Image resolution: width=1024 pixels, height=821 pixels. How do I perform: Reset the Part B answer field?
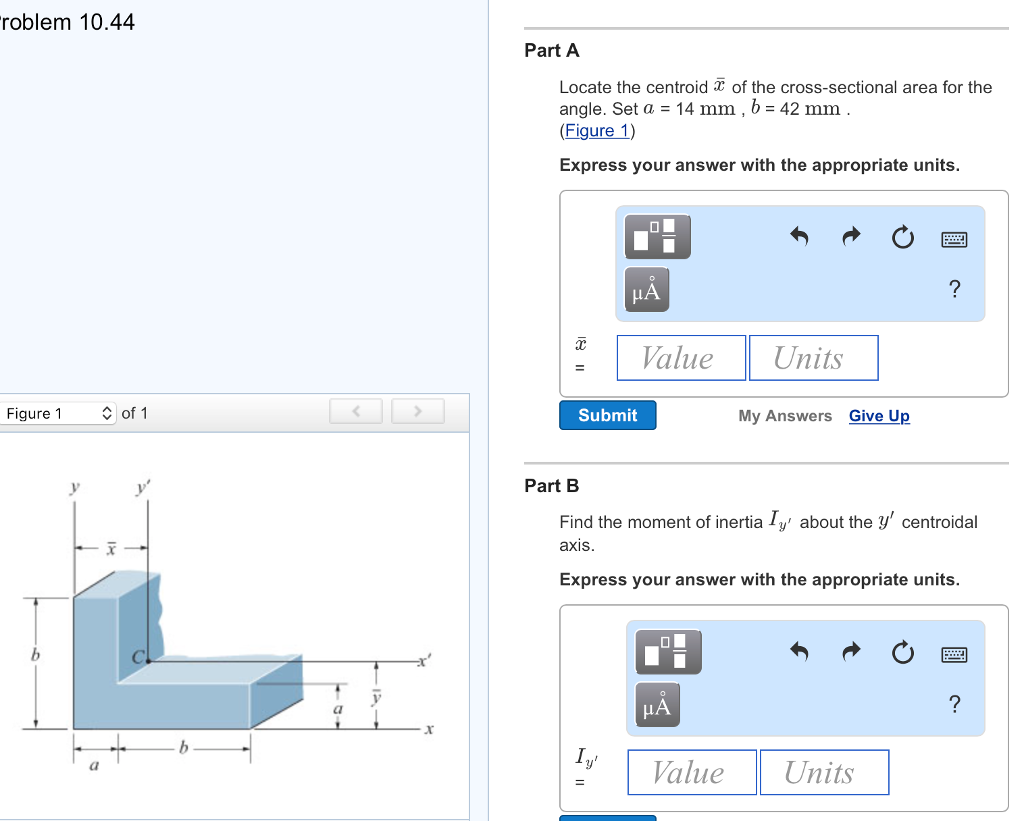902,653
